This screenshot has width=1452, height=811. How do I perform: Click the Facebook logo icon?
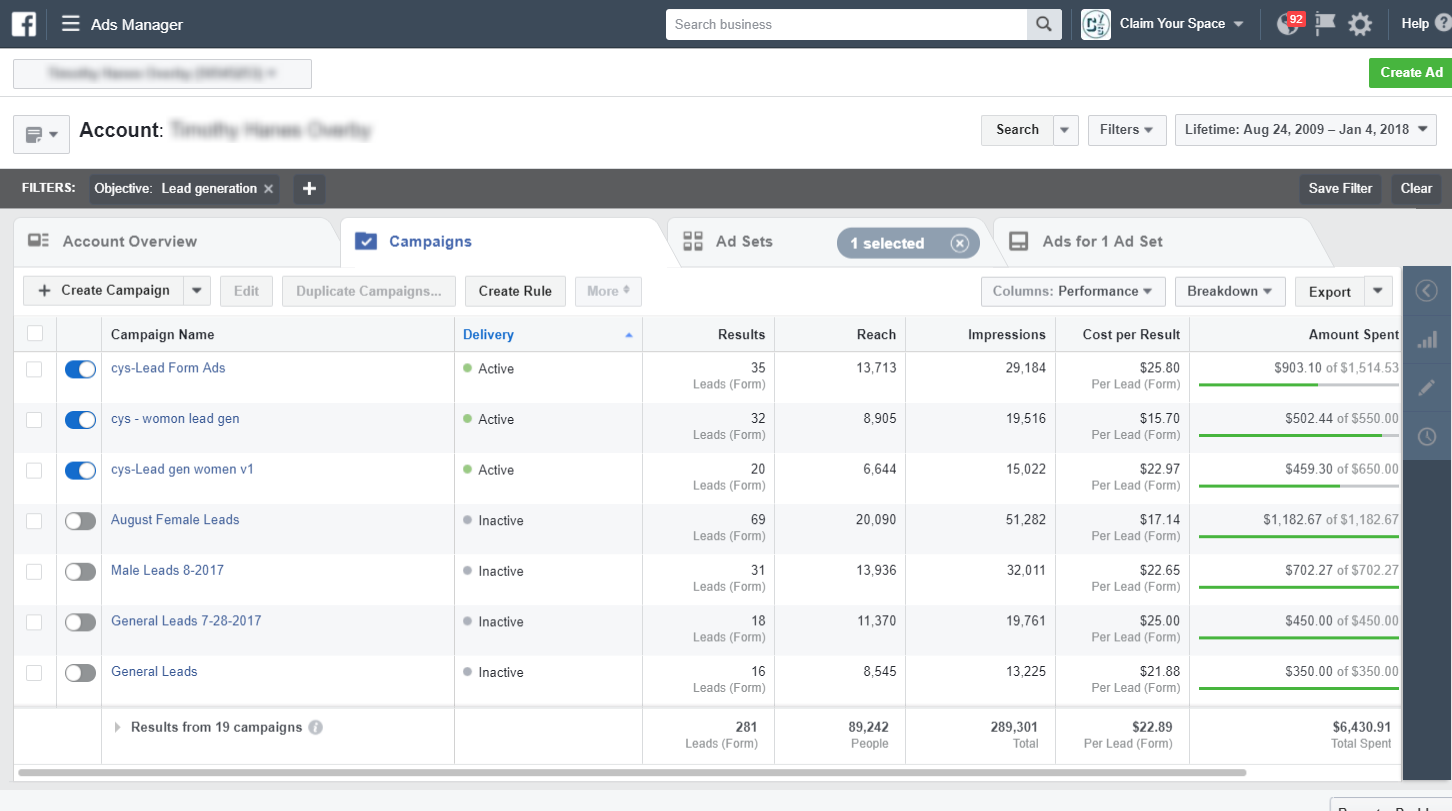(24, 24)
